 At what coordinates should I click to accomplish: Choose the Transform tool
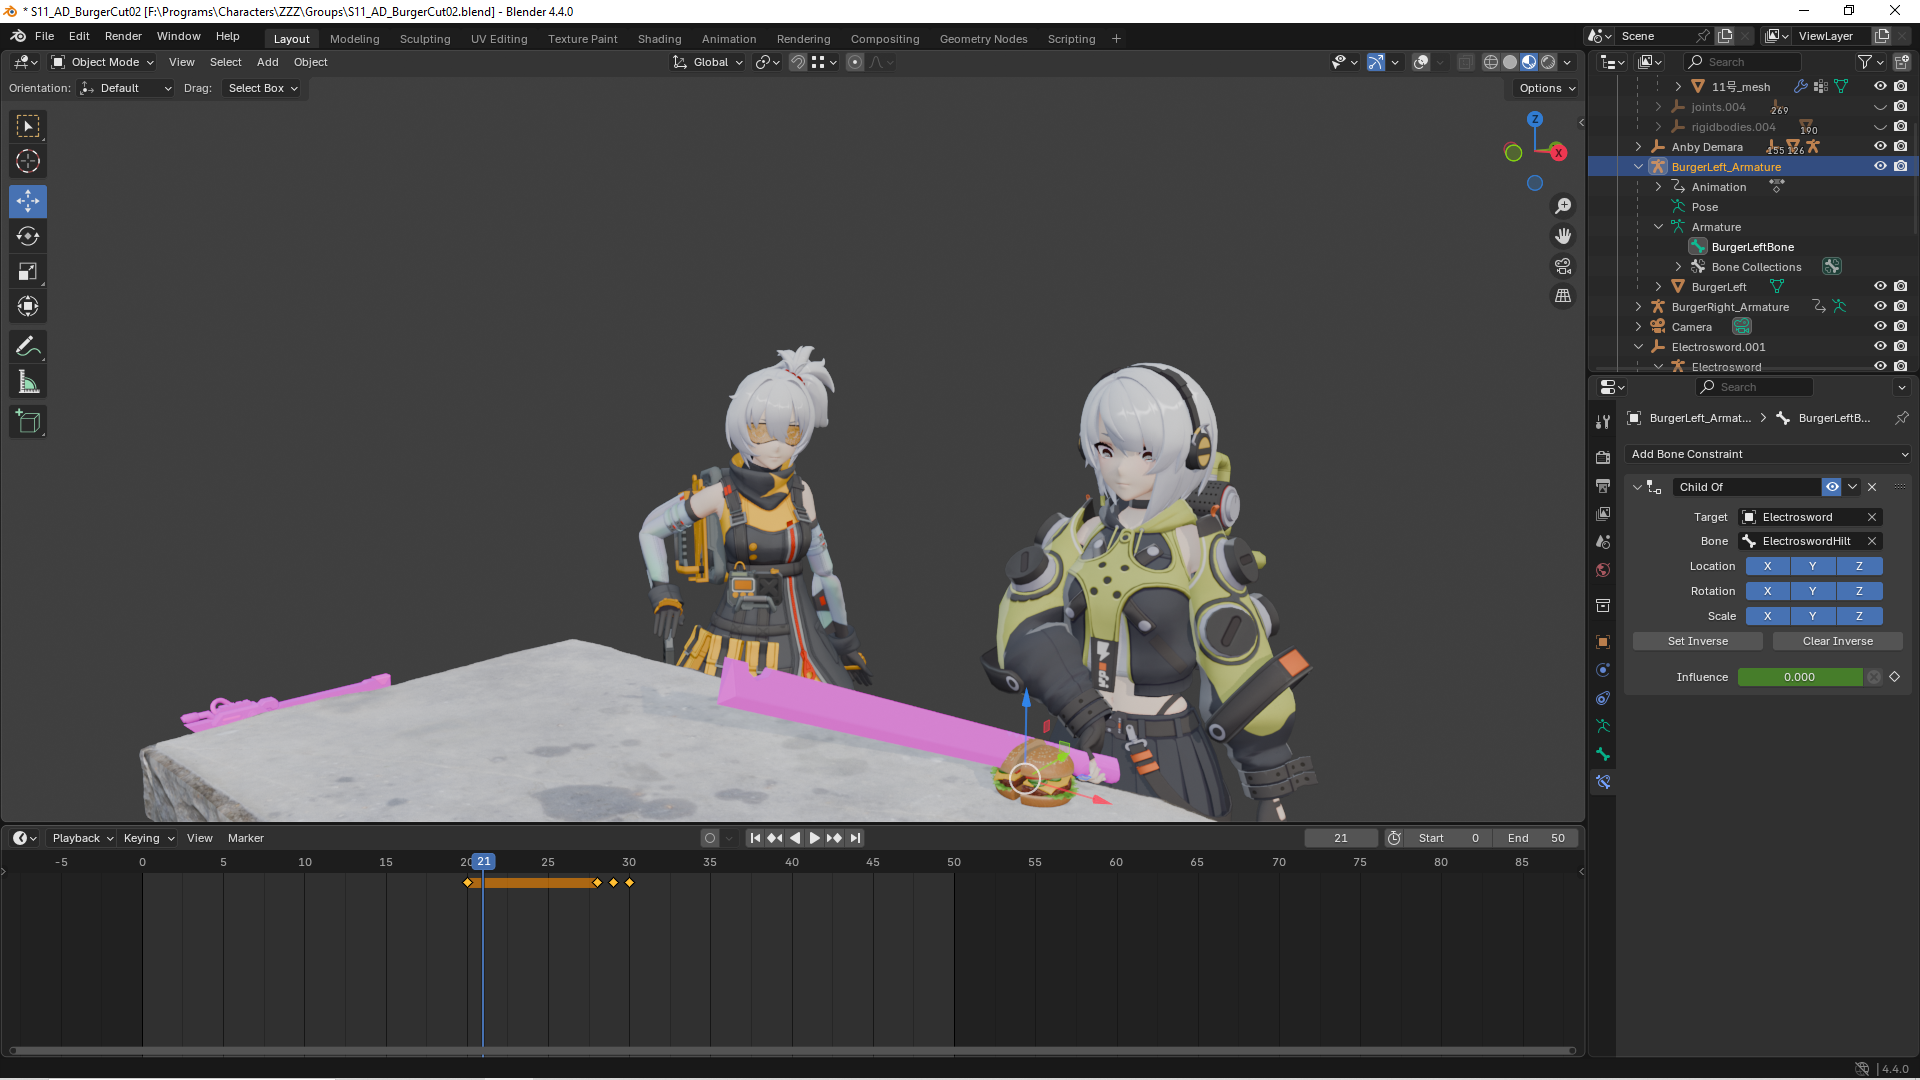(28, 306)
